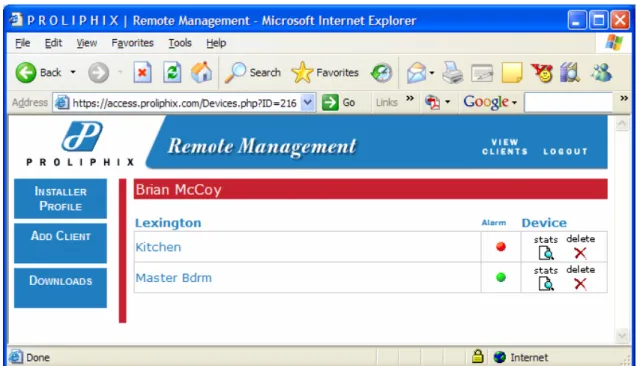Click the Research books magnifier icon
Image resolution: width=640 pixels, height=366 pixels.
coord(570,73)
